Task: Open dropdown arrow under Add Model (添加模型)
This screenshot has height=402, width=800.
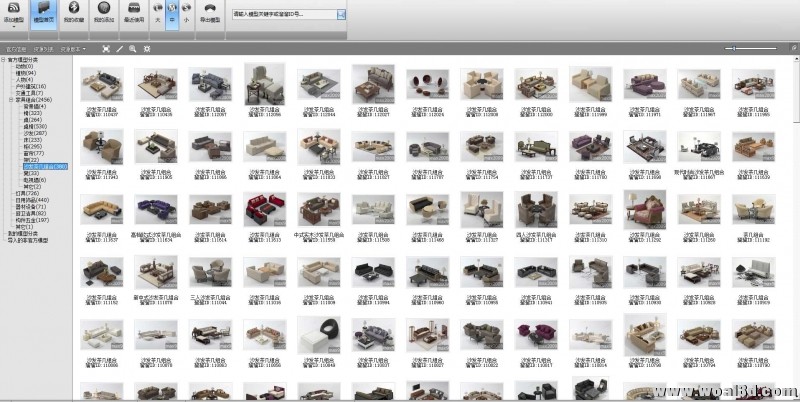Action: 14,26
